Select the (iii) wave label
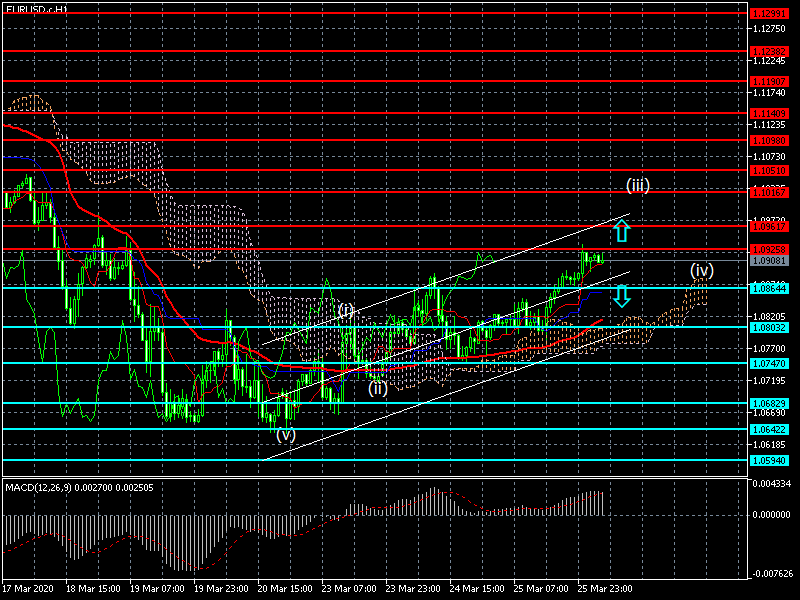This screenshot has height=600, width=800. click(638, 185)
